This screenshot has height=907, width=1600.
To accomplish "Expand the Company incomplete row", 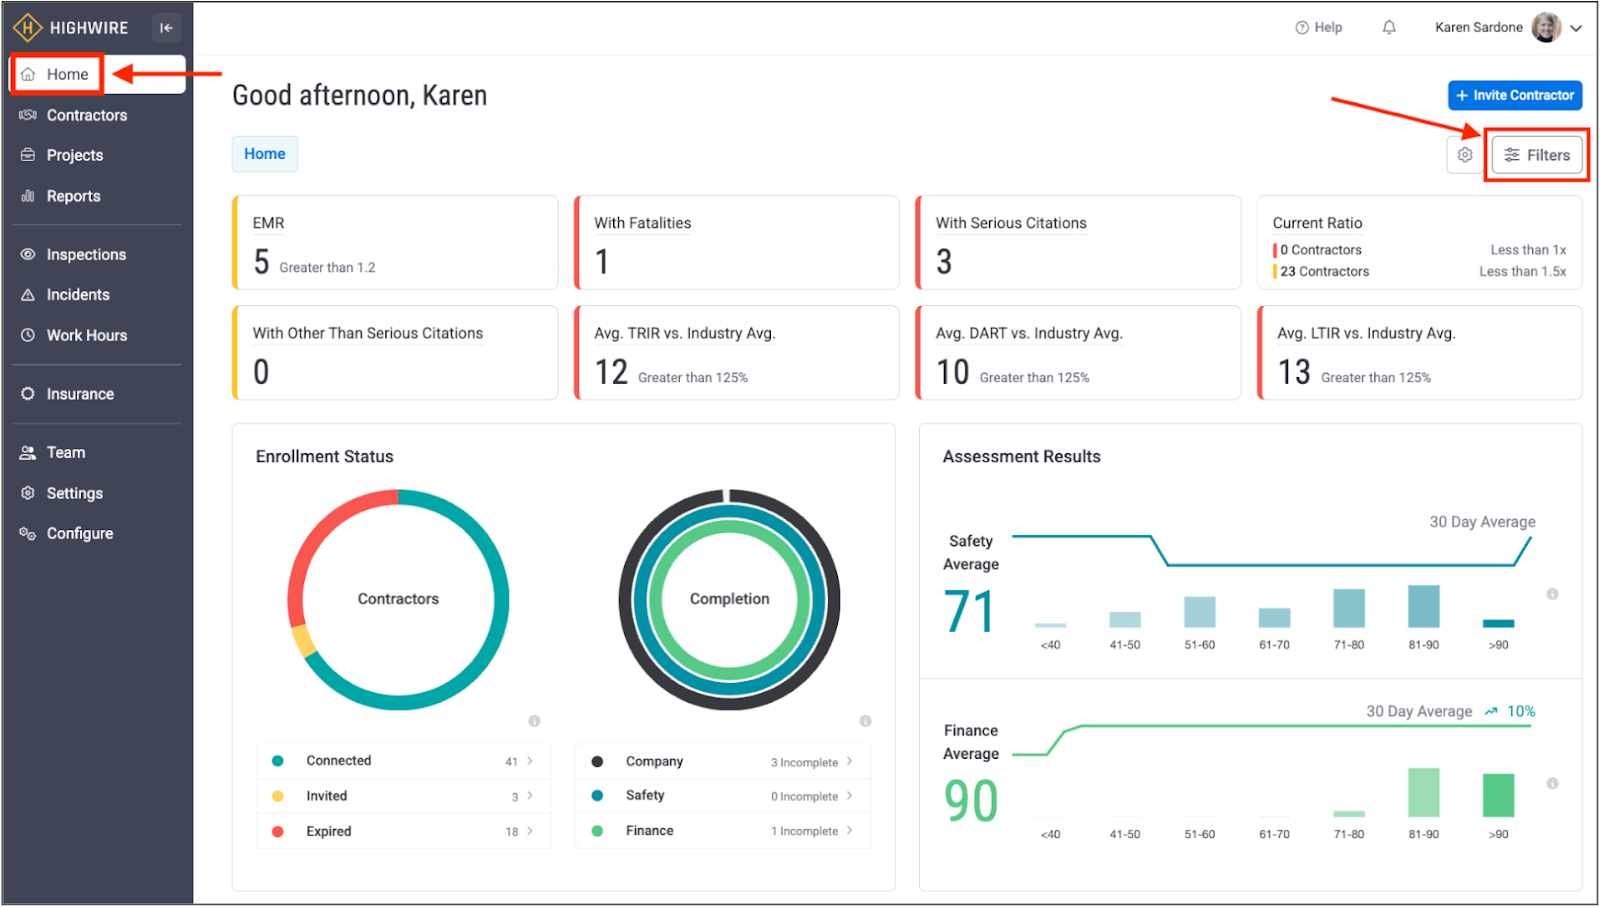I will 849,761.
